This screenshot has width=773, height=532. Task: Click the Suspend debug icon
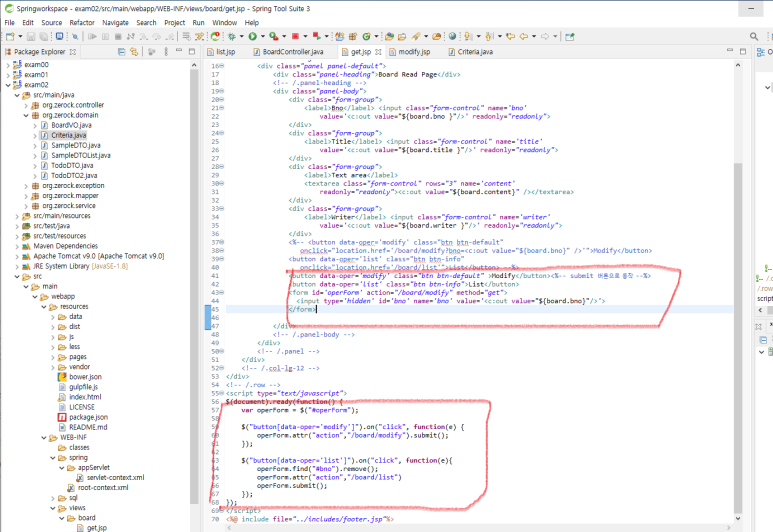point(105,36)
